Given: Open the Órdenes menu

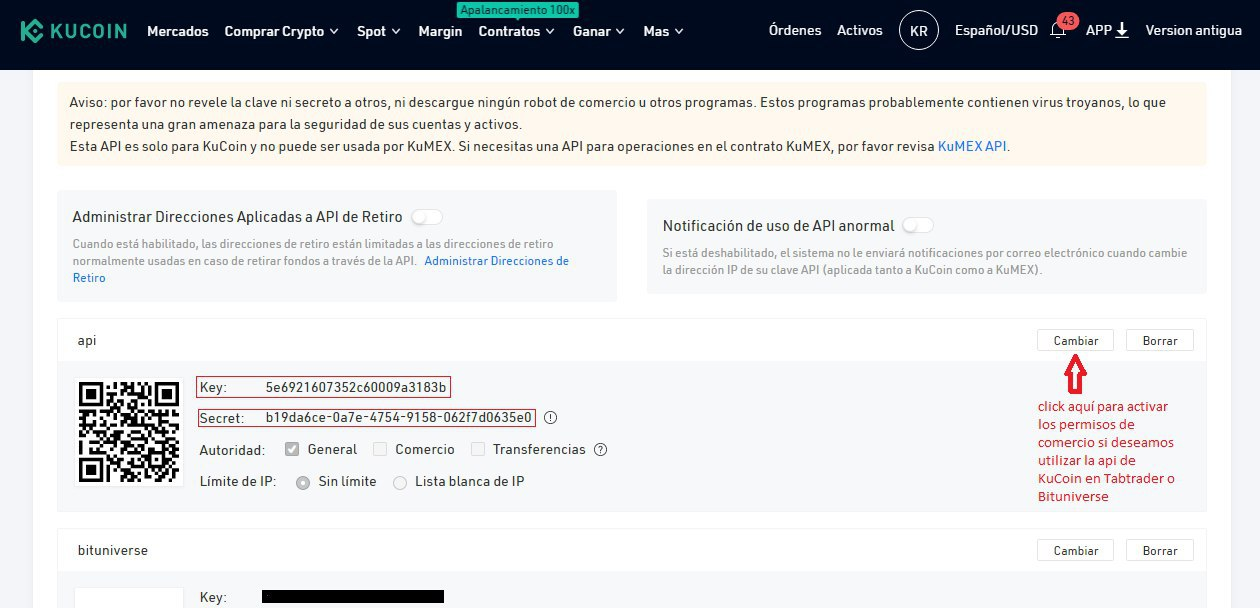Looking at the screenshot, I should tap(795, 31).
